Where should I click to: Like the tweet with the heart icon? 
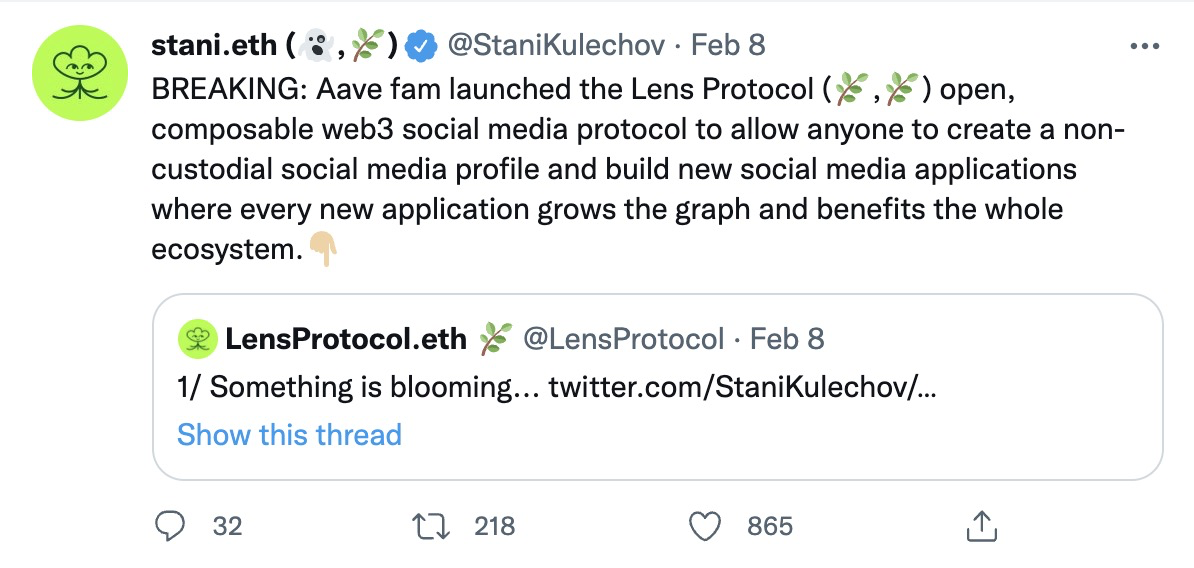click(707, 526)
